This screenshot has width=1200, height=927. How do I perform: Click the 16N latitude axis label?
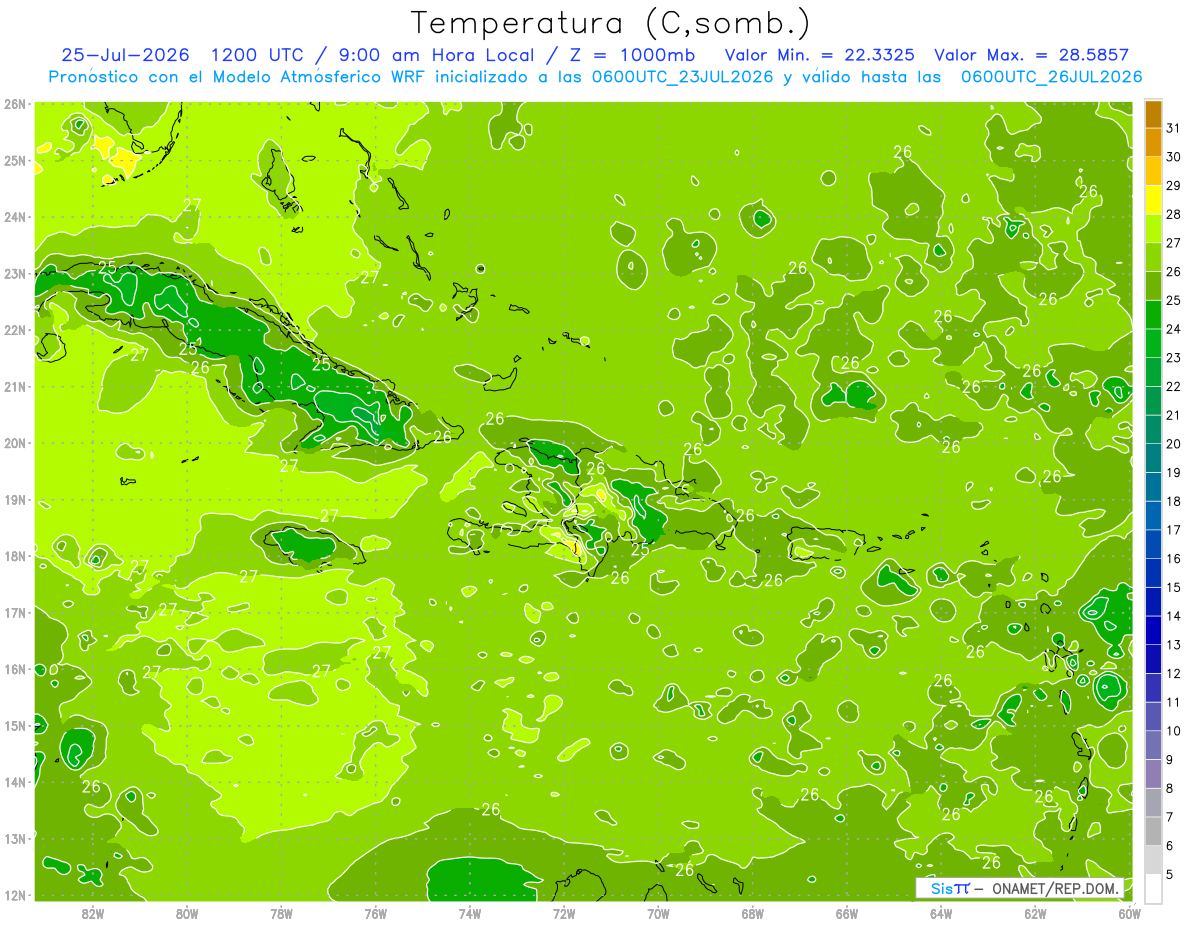click(x=14, y=669)
